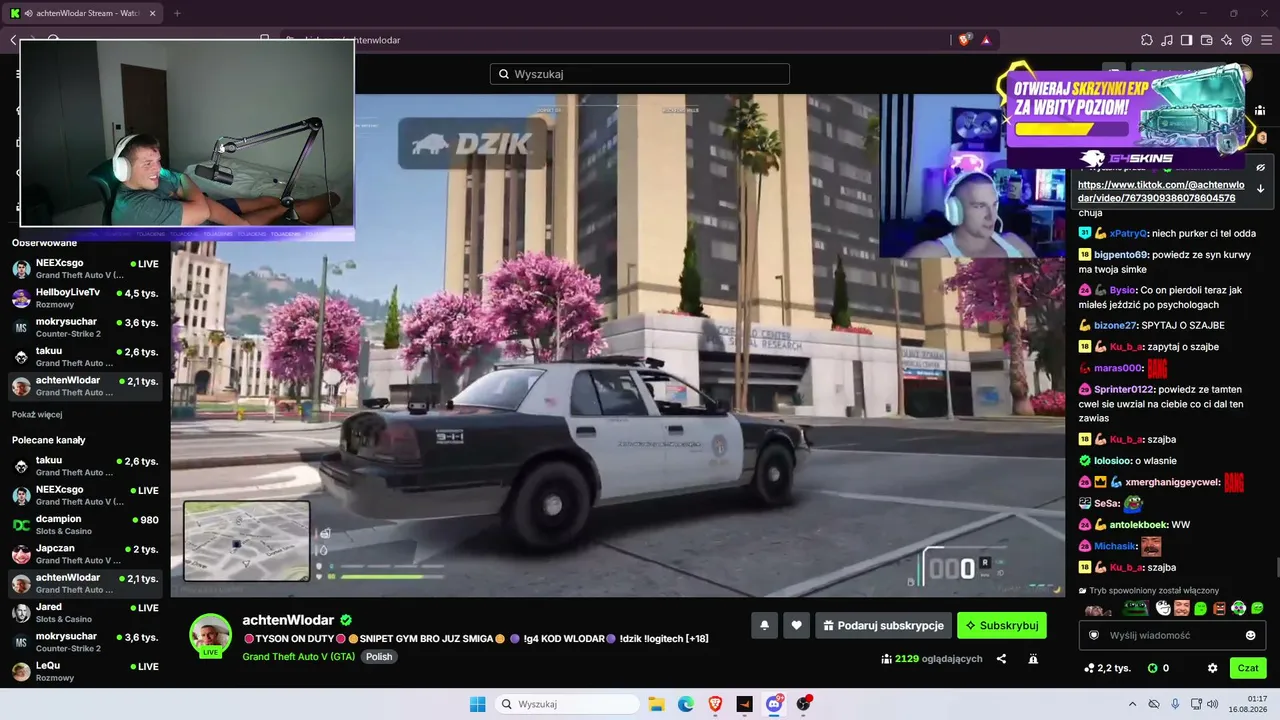
Task: Open LeQu channel in recommended list
Action: [86, 671]
